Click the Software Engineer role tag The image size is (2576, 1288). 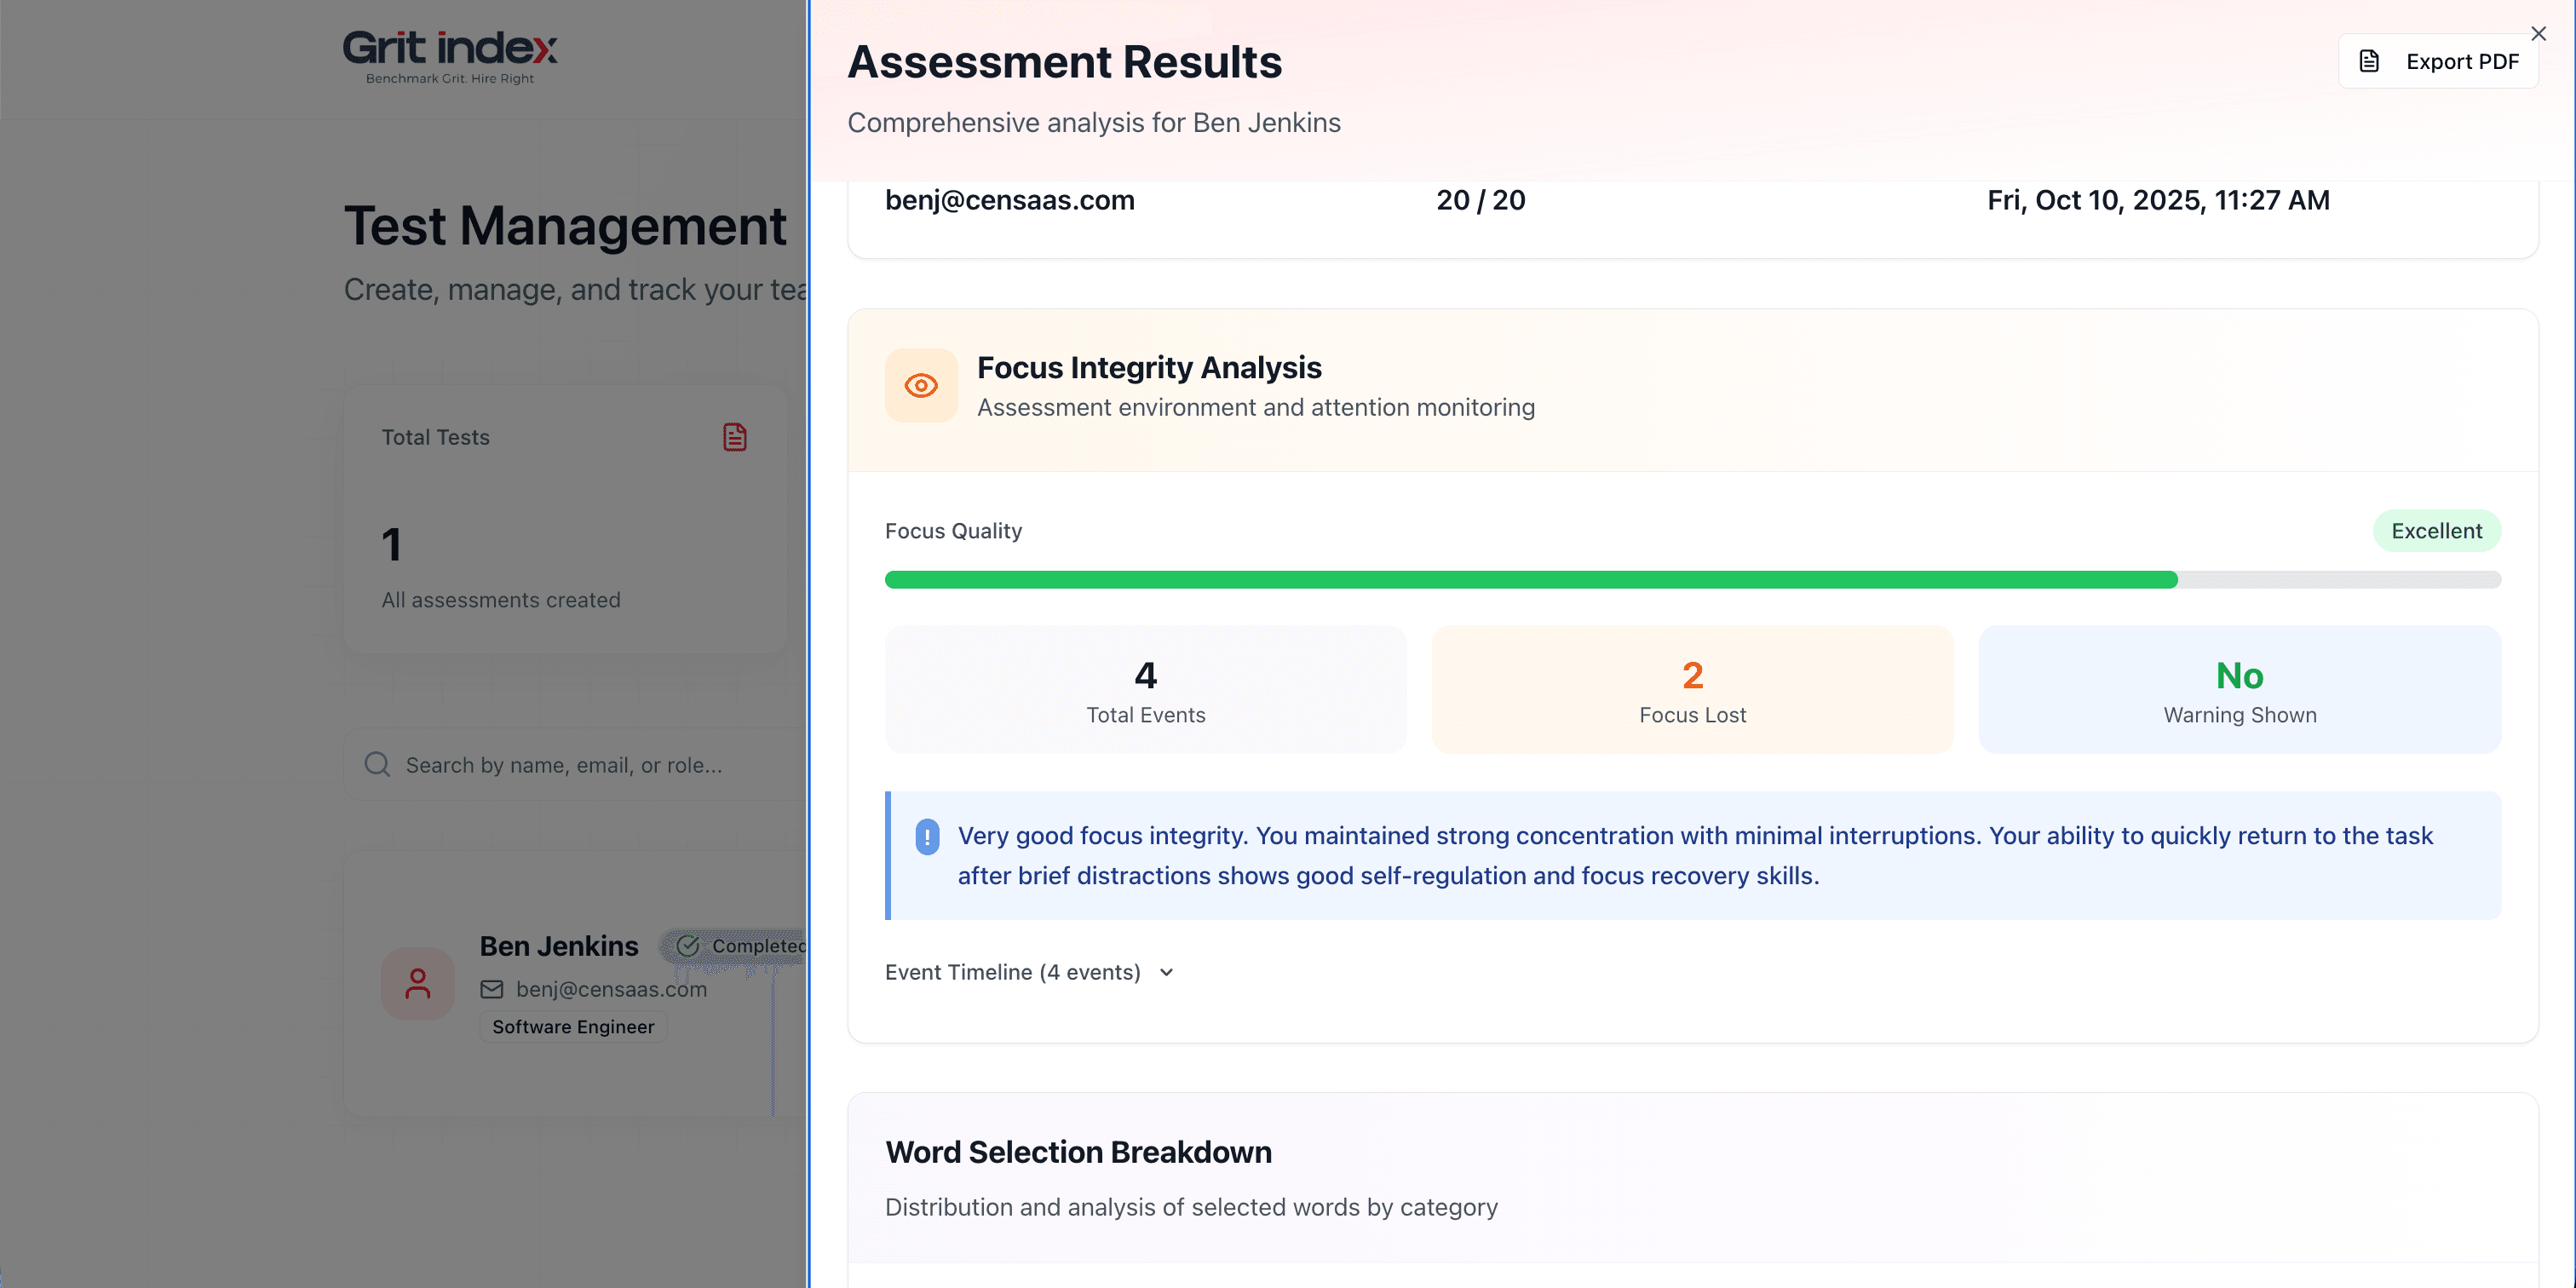pyautogui.click(x=573, y=1027)
